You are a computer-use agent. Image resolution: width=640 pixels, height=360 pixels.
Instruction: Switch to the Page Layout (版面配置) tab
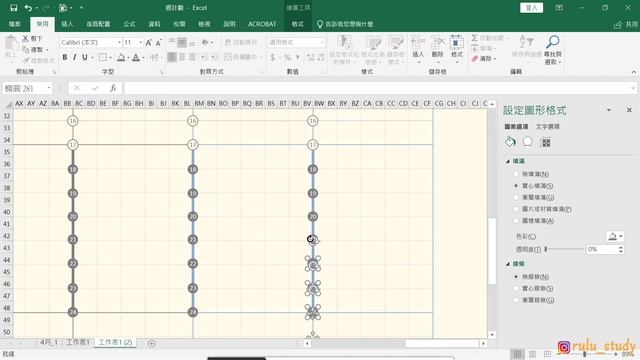98,24
